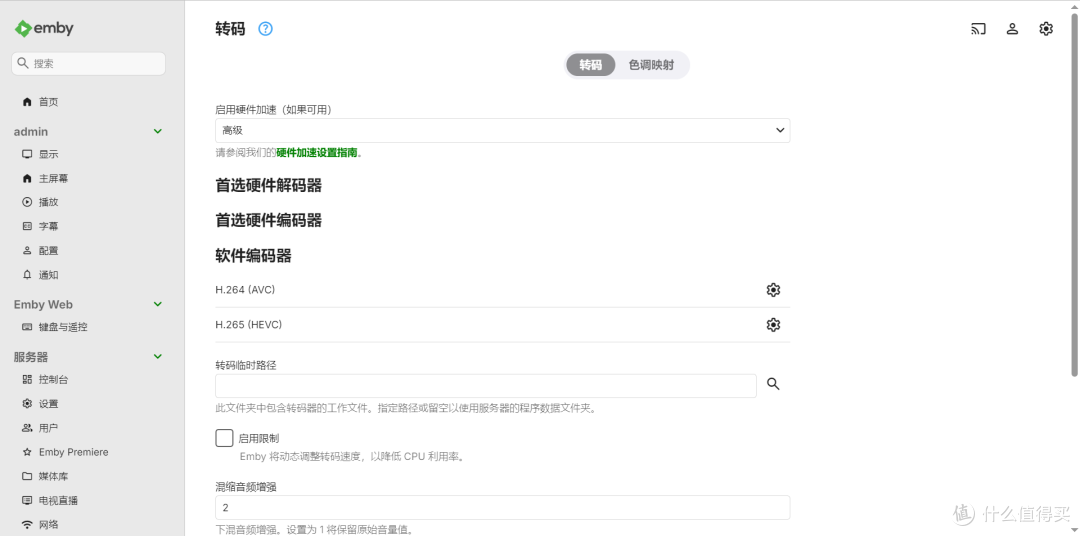Open 媒体库 in sidebar
This screenshot has height=536, width=1080.
pos(53,476)
